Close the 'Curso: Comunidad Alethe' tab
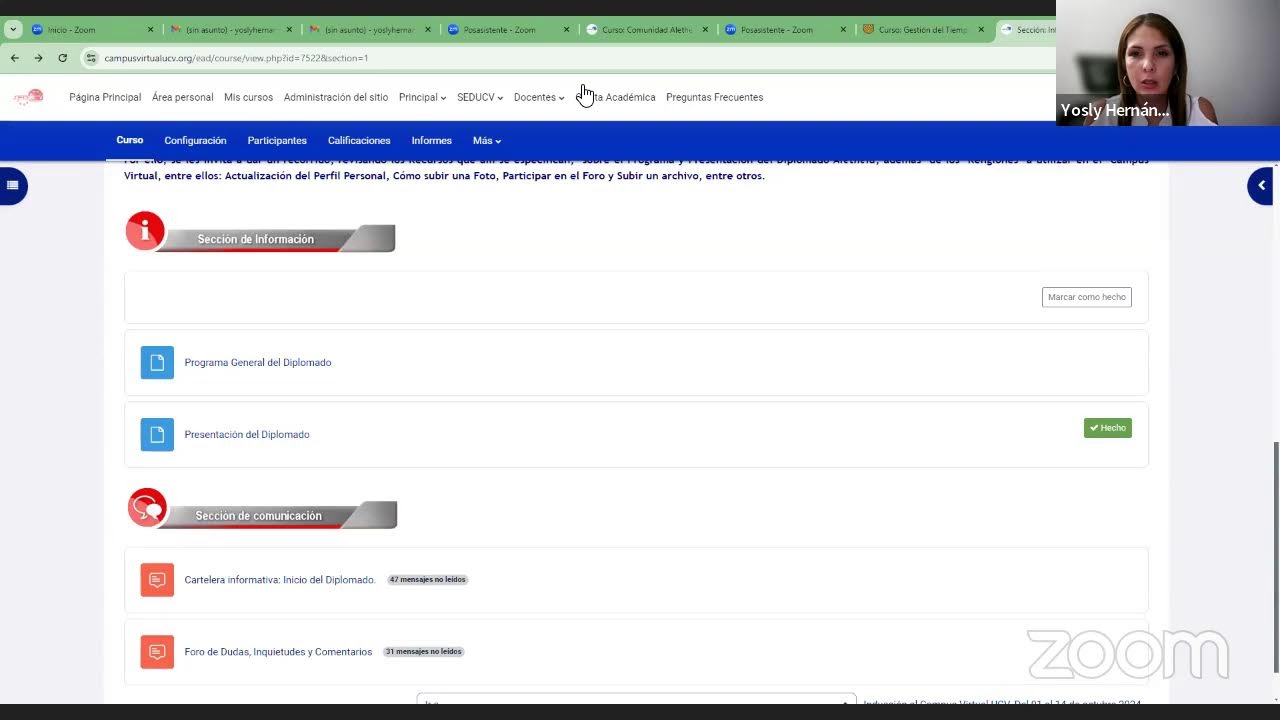Viewport: 1280px width, 720px height. [x=705, y=30]
